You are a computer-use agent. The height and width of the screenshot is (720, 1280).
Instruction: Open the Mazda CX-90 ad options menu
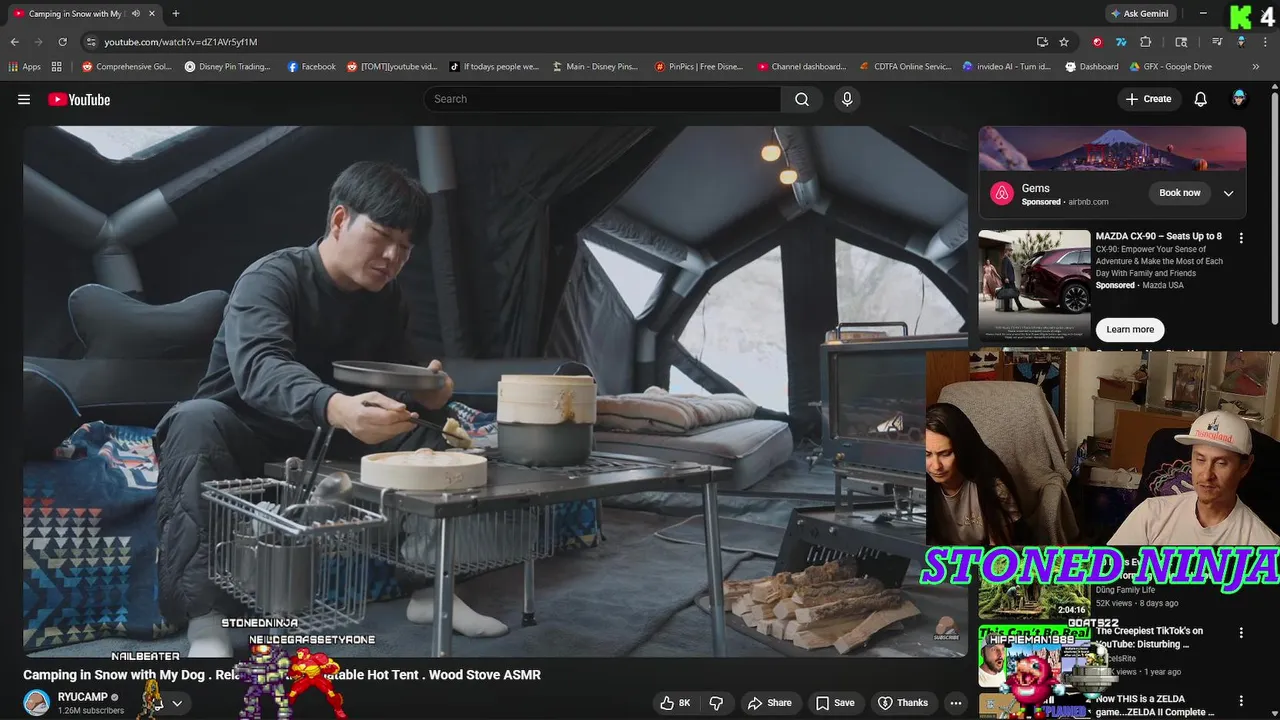(x=1241, y=238)
